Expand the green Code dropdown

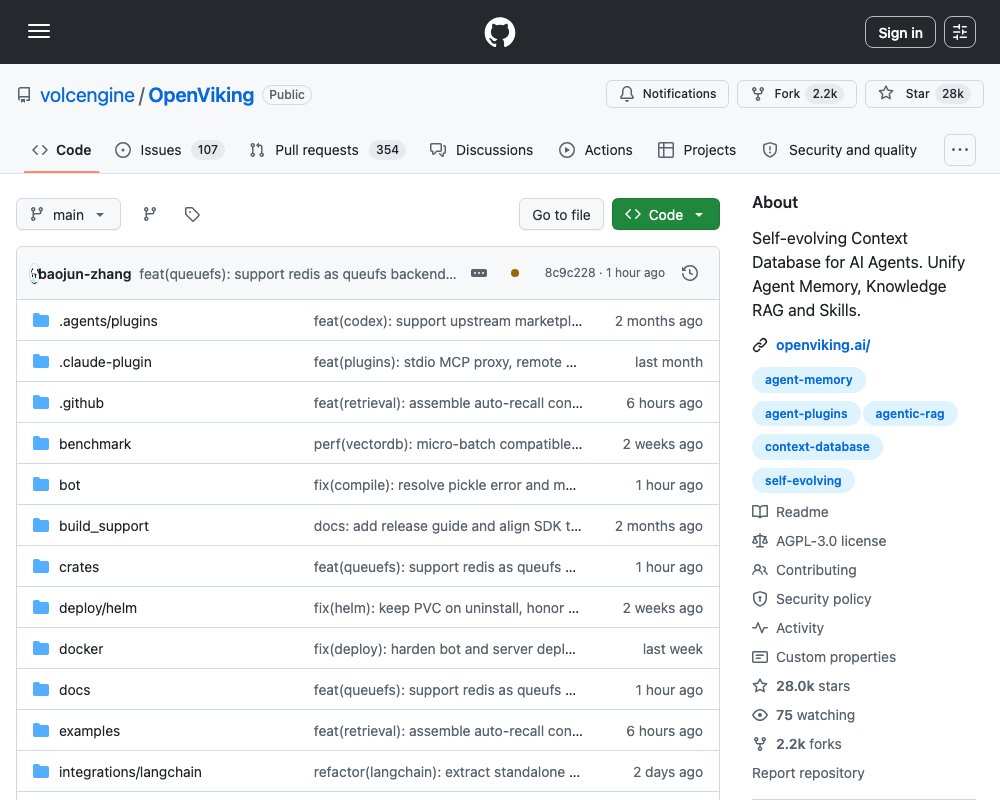(666, 215)
